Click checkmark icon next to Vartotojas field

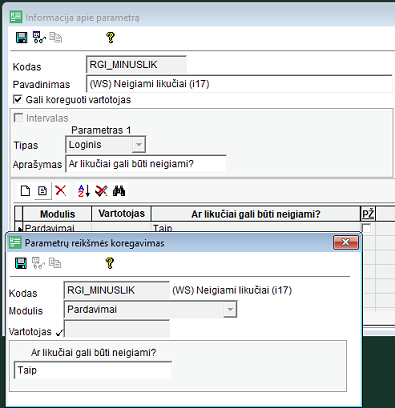59,332
